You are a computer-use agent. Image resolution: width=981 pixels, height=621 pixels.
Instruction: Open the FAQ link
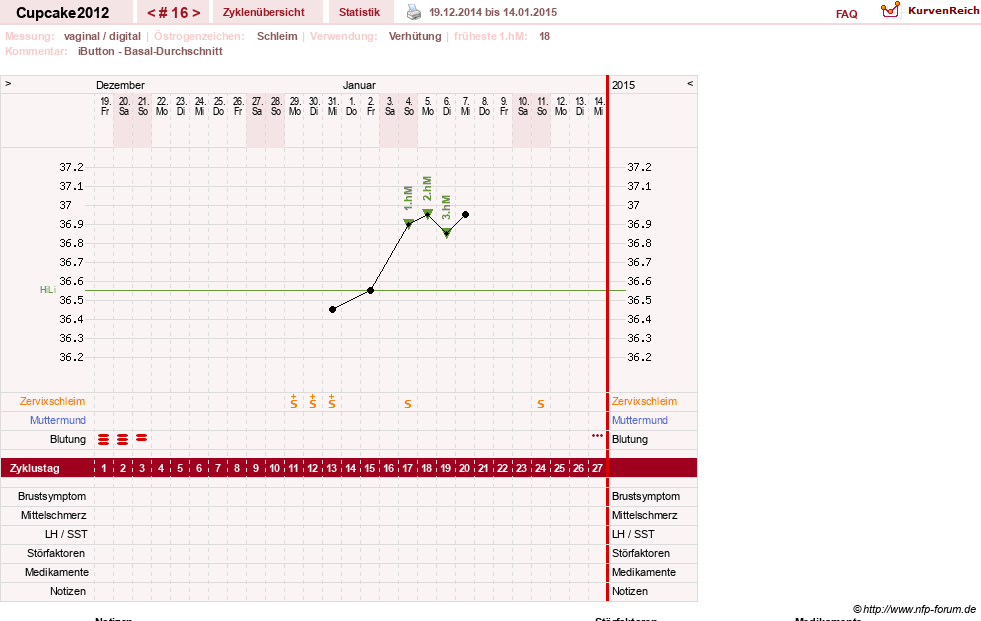pos(846,14)
